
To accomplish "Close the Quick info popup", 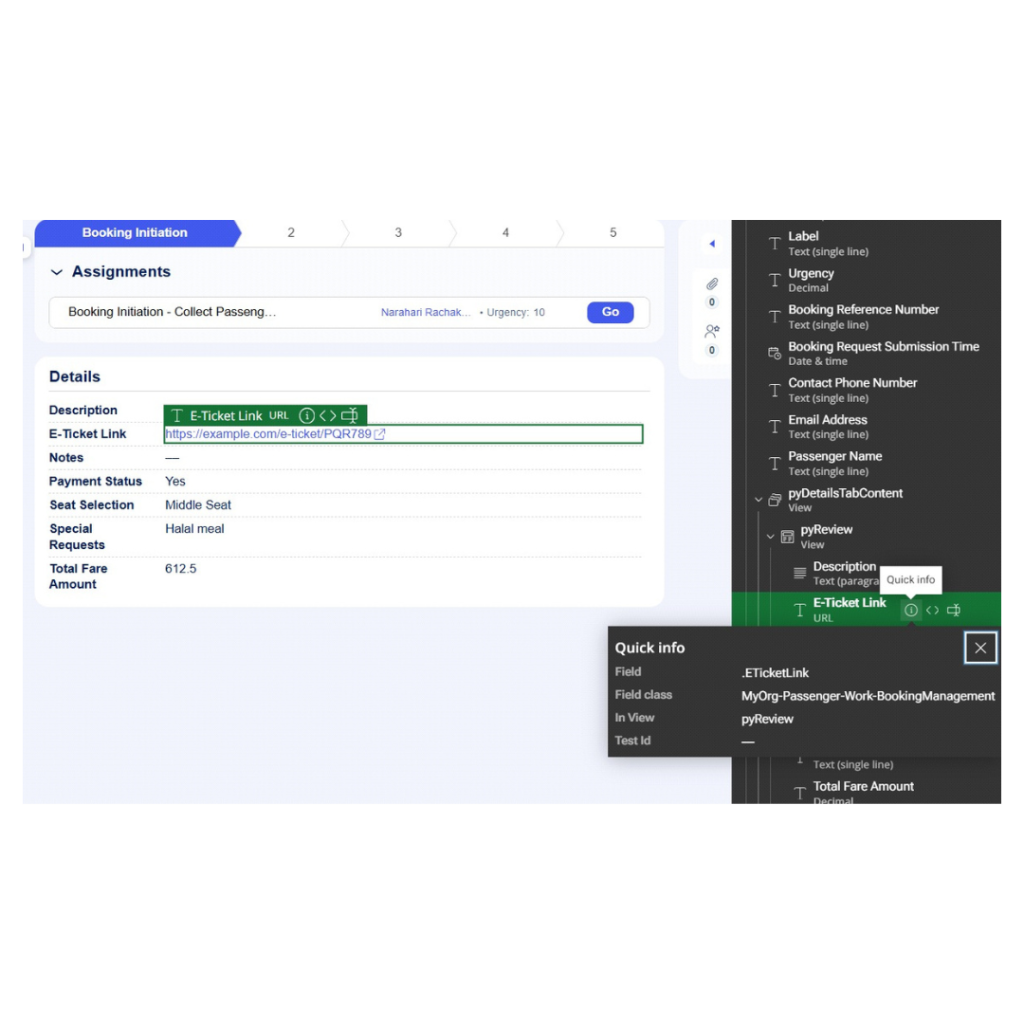I will click(980, 648).
